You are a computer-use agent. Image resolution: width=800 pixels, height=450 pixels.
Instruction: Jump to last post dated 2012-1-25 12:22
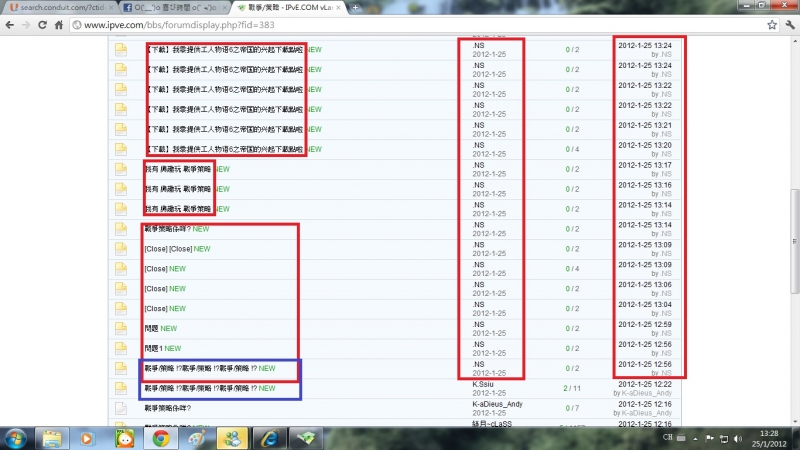[645, 384]
